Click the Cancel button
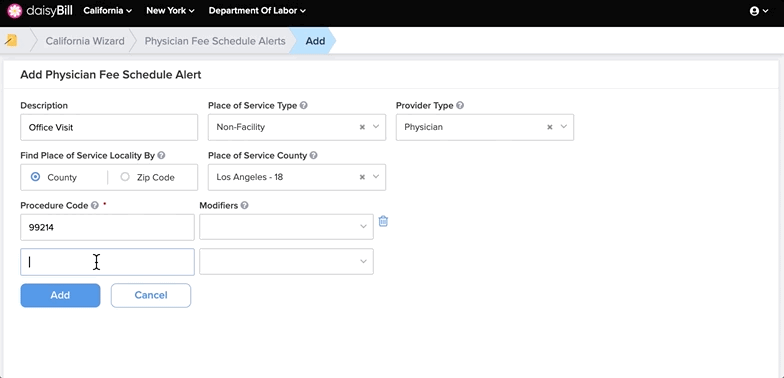784x378 pixels. [x=150, y=295]
